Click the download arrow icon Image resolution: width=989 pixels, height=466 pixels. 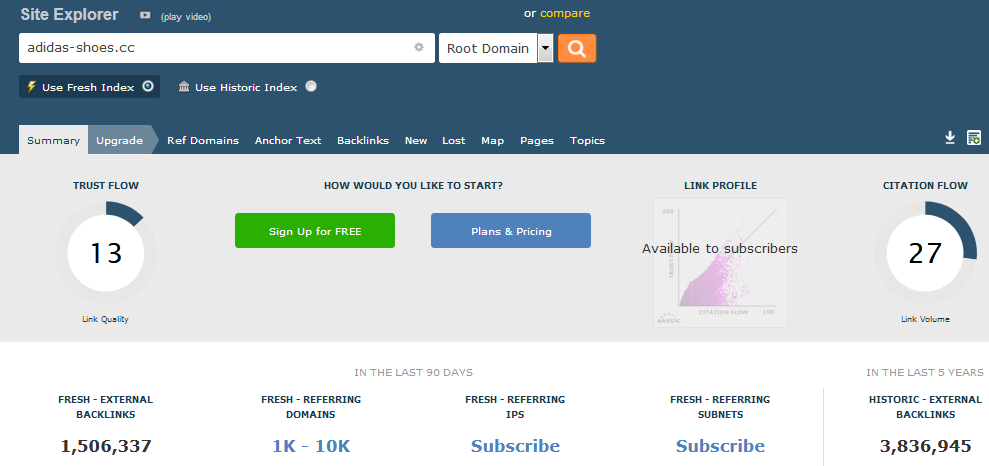(950, 137)
